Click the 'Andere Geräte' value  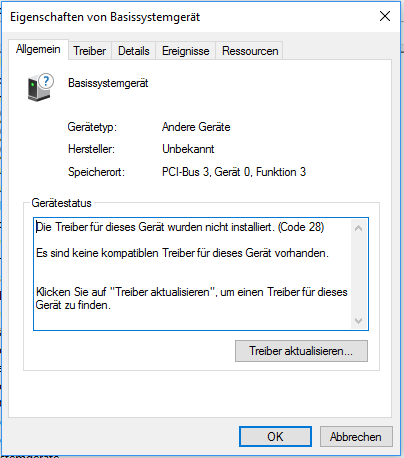(196, 127)
